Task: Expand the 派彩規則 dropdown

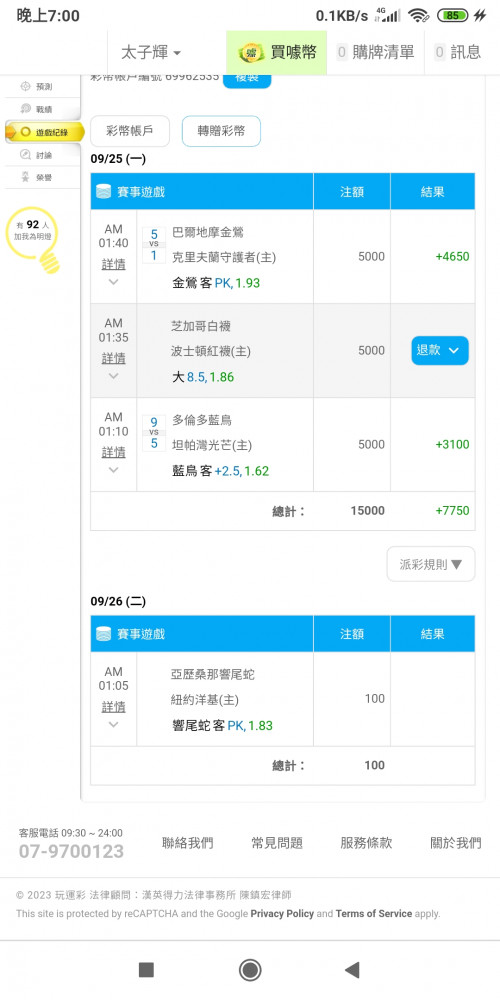Action: [x=431, y=564]
